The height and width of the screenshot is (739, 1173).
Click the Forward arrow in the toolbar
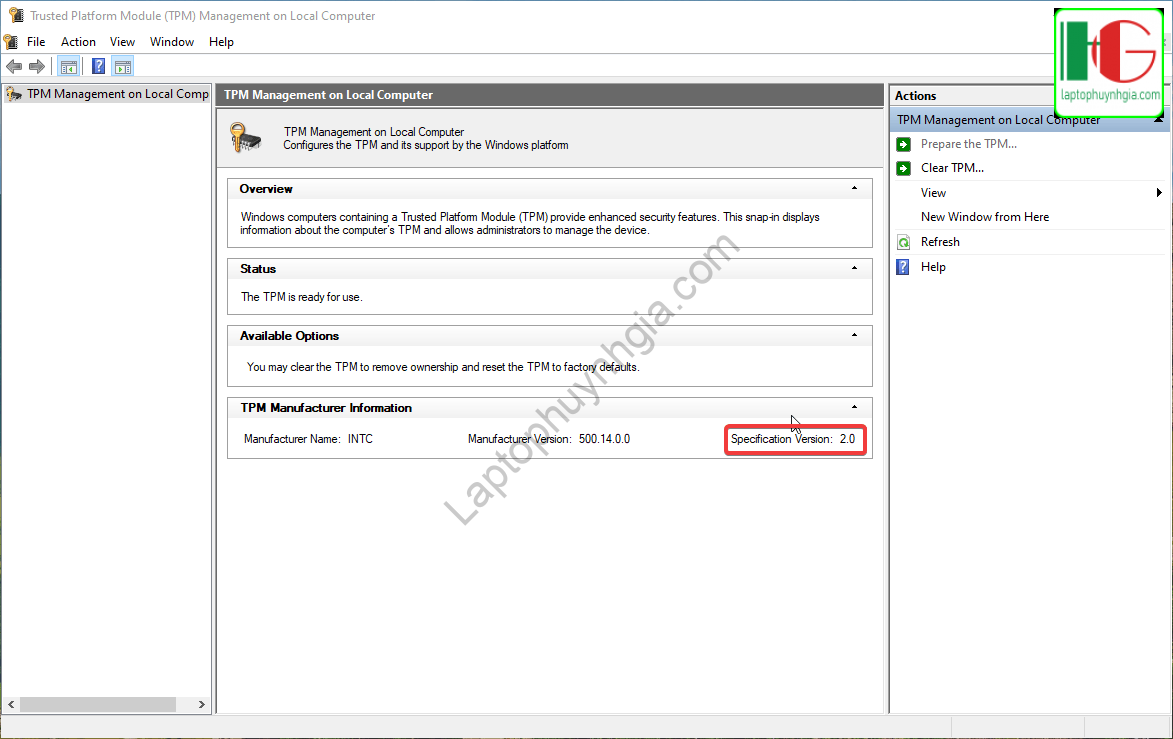coord(37,67)
